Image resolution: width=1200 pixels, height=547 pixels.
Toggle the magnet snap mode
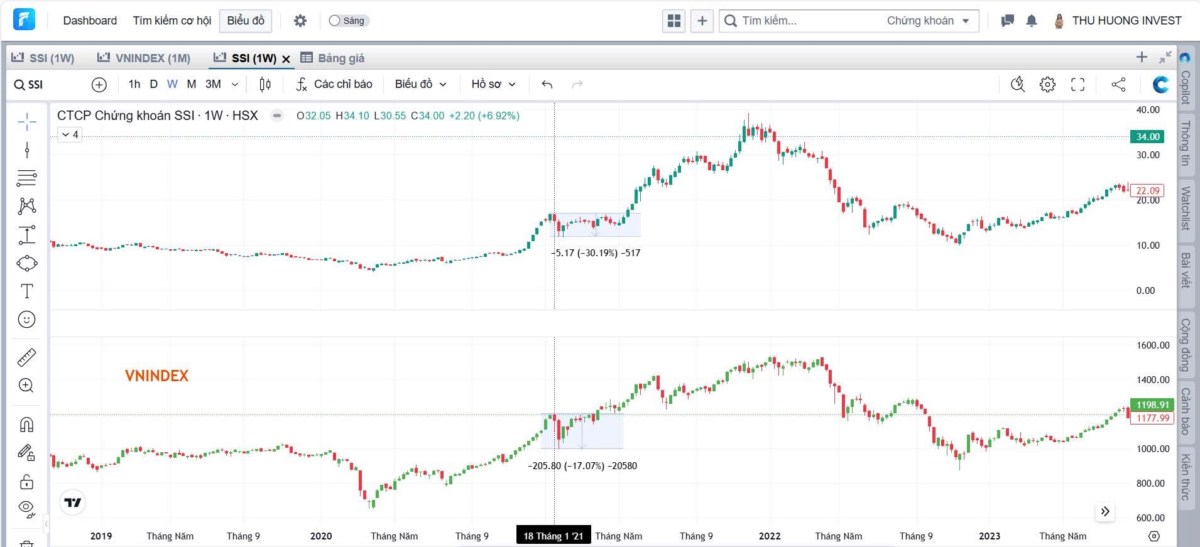27,424
